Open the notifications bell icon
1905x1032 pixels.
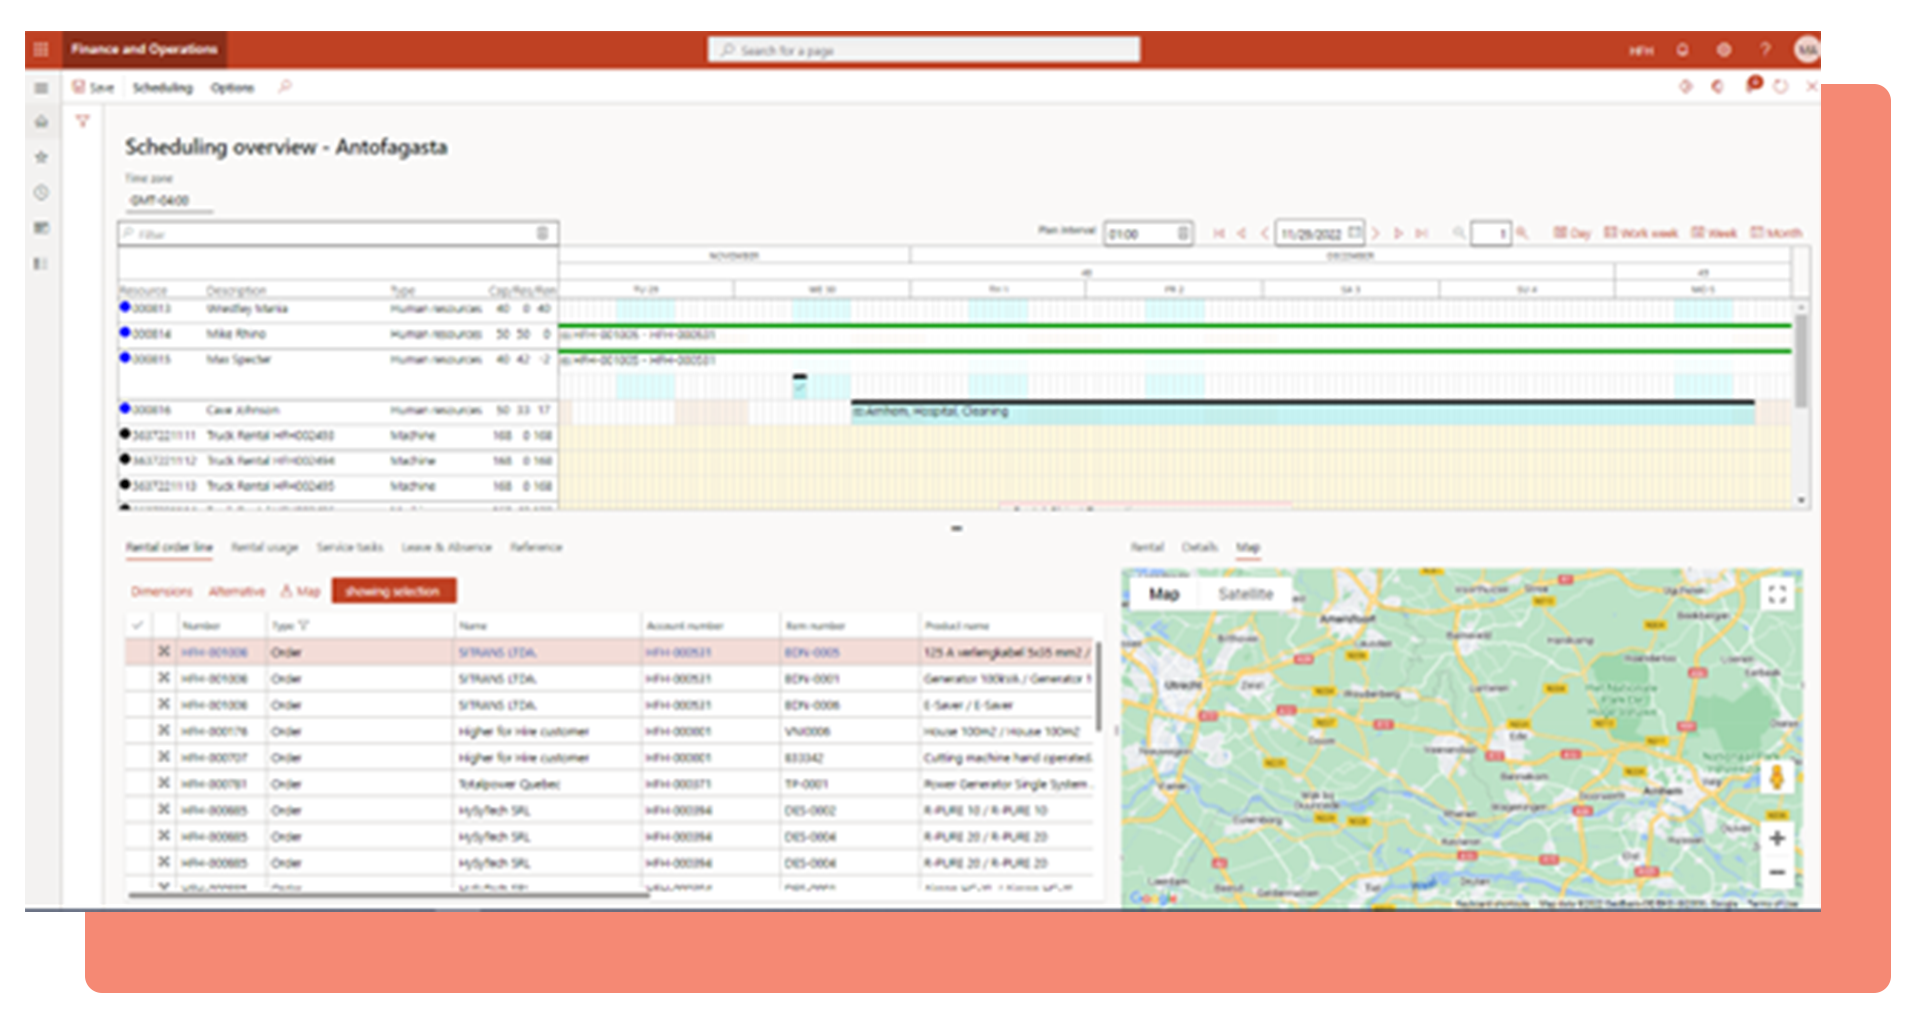click(1683, 50)
